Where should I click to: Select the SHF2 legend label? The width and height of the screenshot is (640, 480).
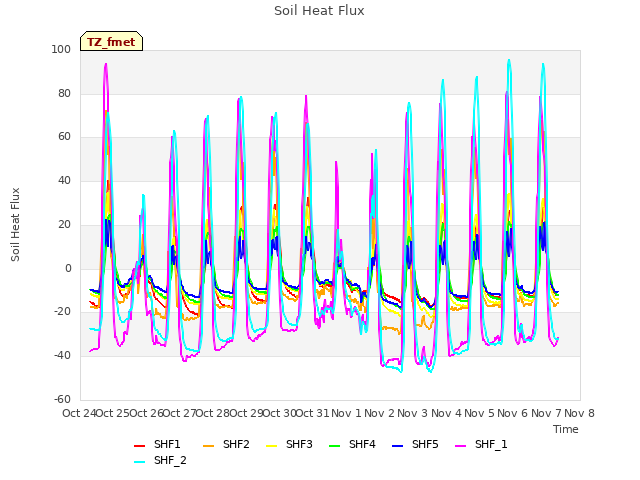[236, 444]
